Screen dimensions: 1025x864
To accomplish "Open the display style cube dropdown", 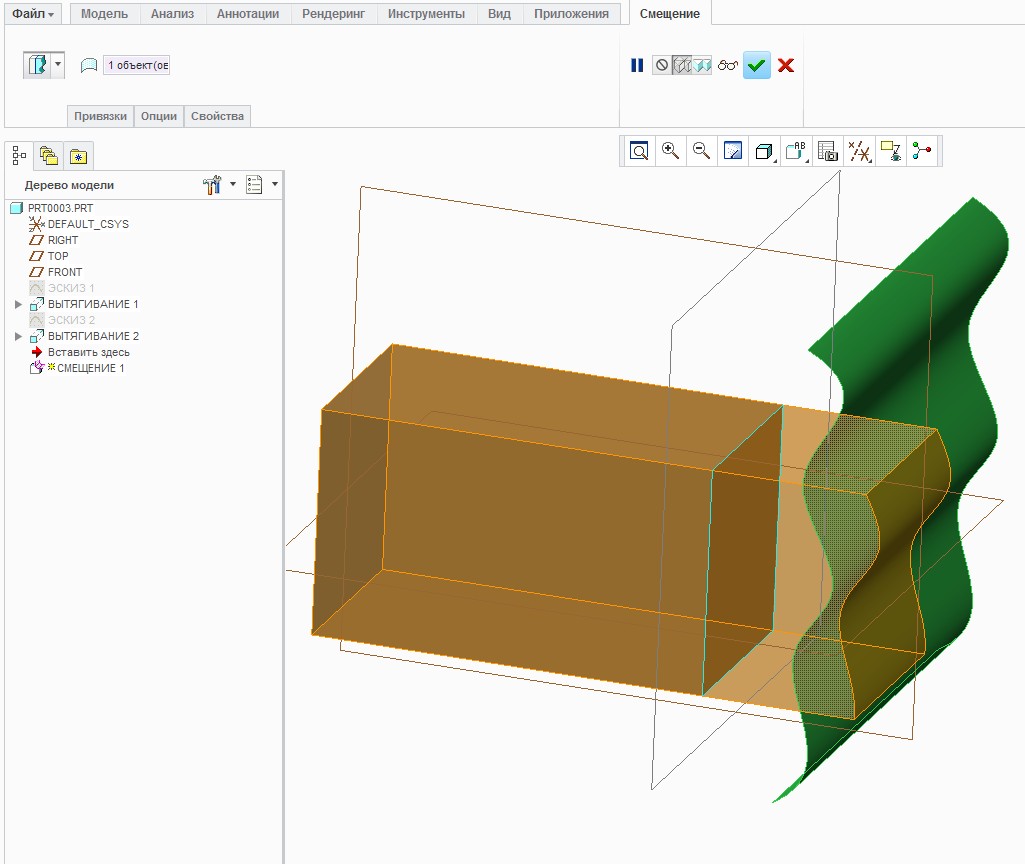I will coord(764,151).
